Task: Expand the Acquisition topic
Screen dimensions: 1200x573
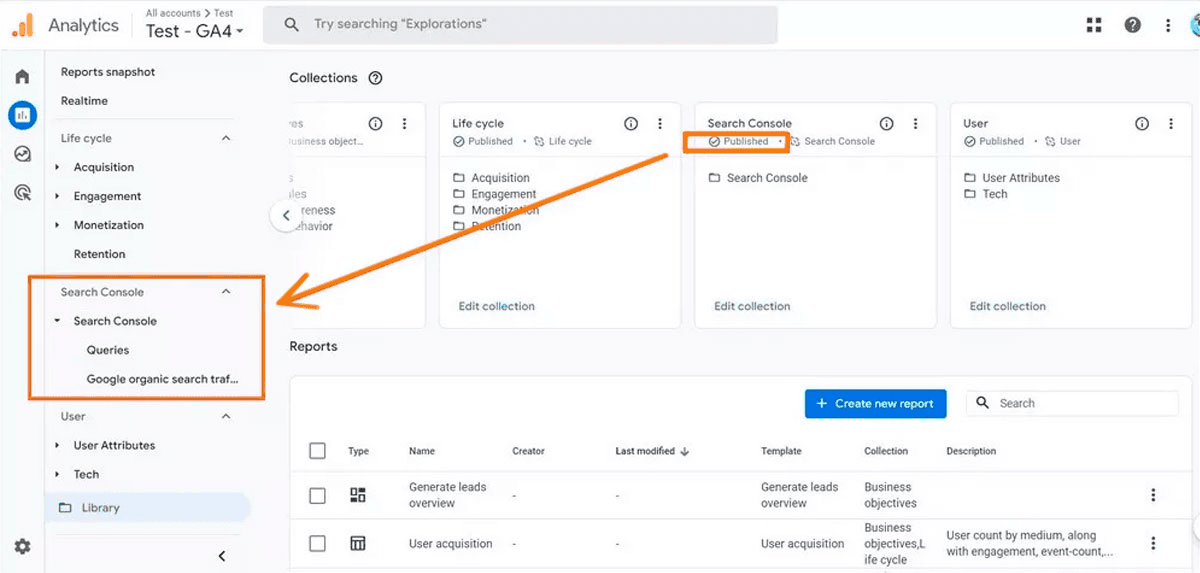Action: tap(58, 167)
